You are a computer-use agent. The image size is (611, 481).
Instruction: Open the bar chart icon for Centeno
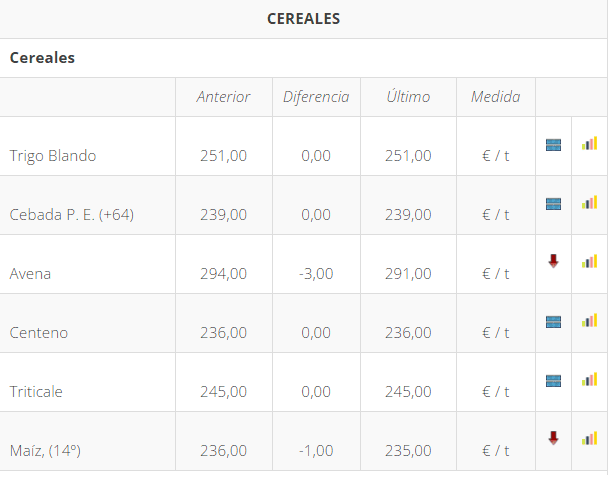[590, 320]
